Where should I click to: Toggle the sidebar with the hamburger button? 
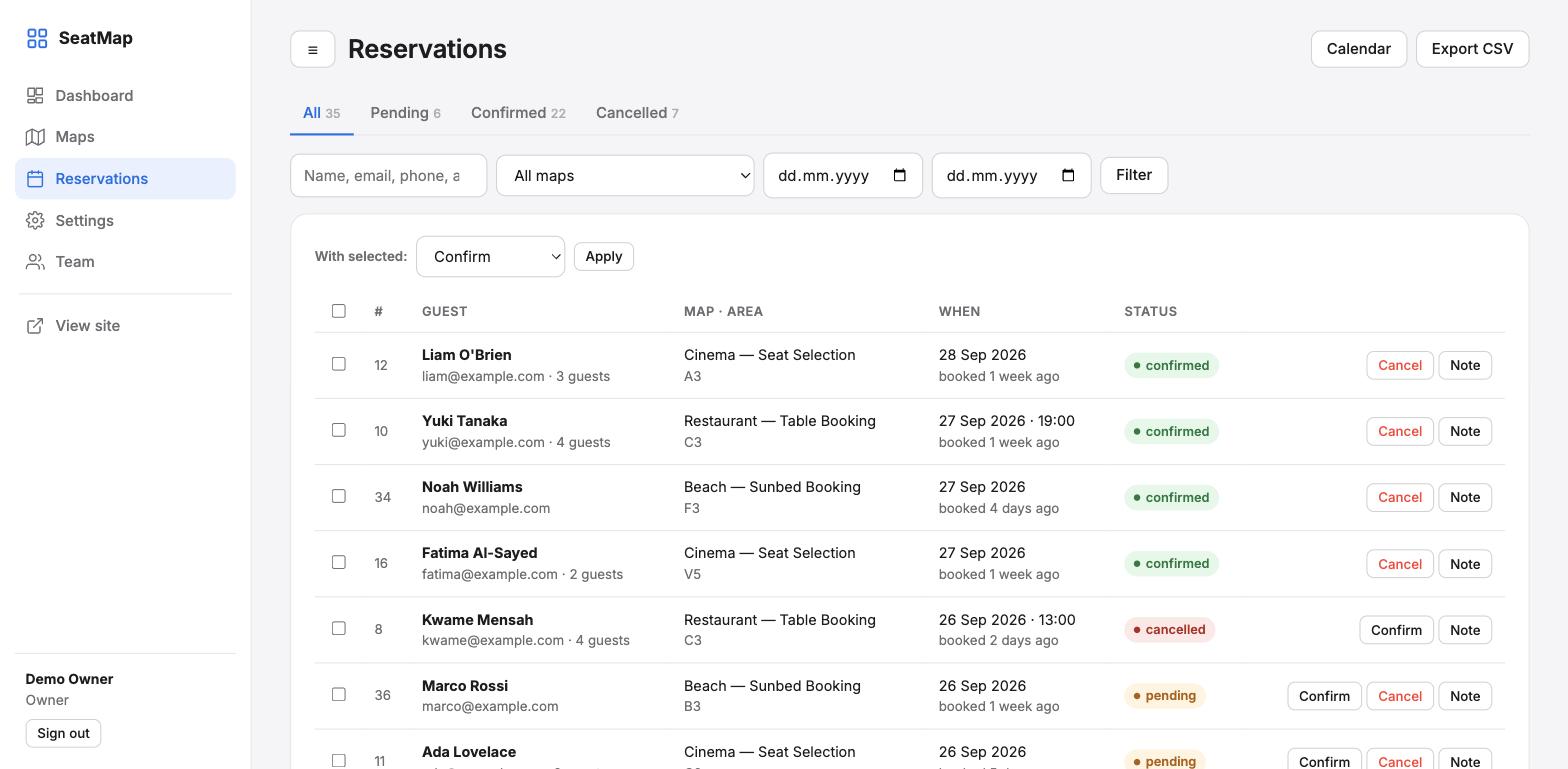(313, 49)
